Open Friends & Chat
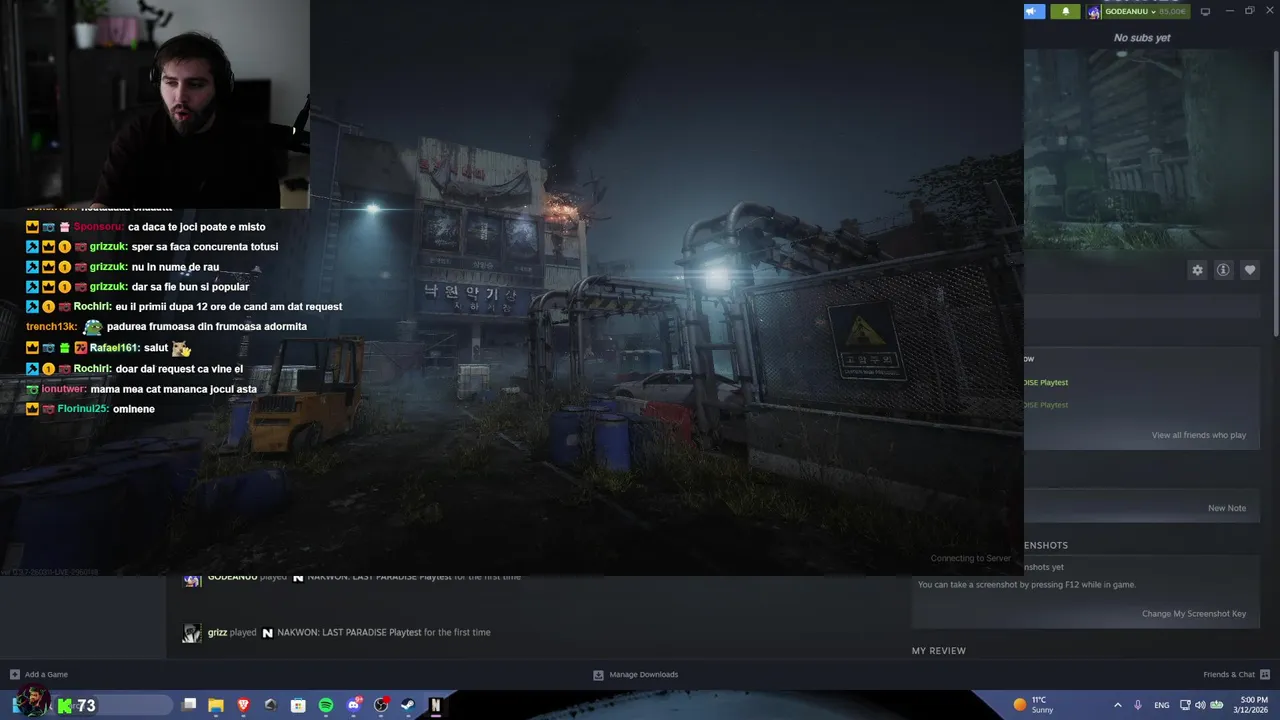The image size is (1280, 720). (1229, 674)
